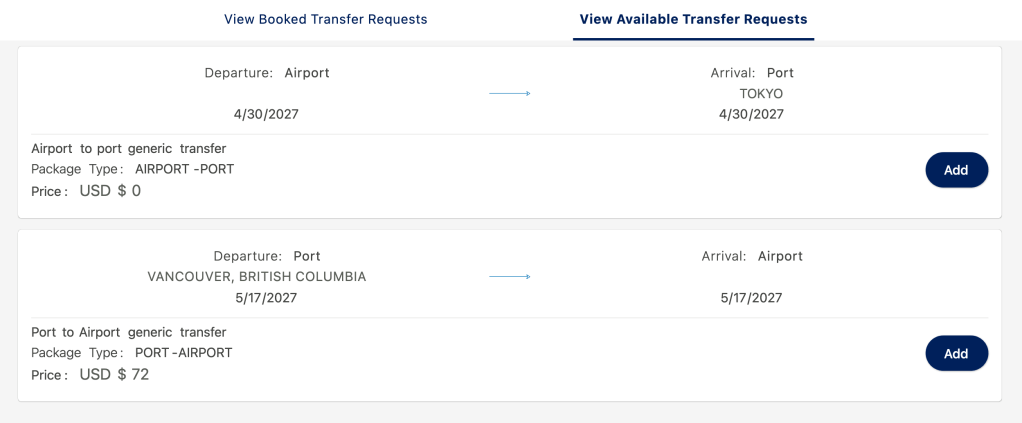Click the 4/30/2027 arrival date
Image resolution: width=1022 pixels, height=423 pixels.
[751, 114]
